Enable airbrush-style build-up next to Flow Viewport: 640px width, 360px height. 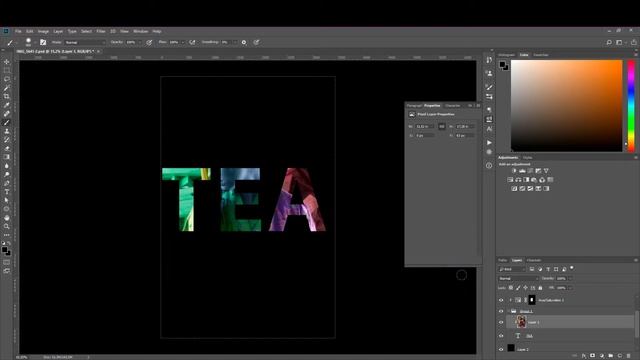[x=192, y=42]
